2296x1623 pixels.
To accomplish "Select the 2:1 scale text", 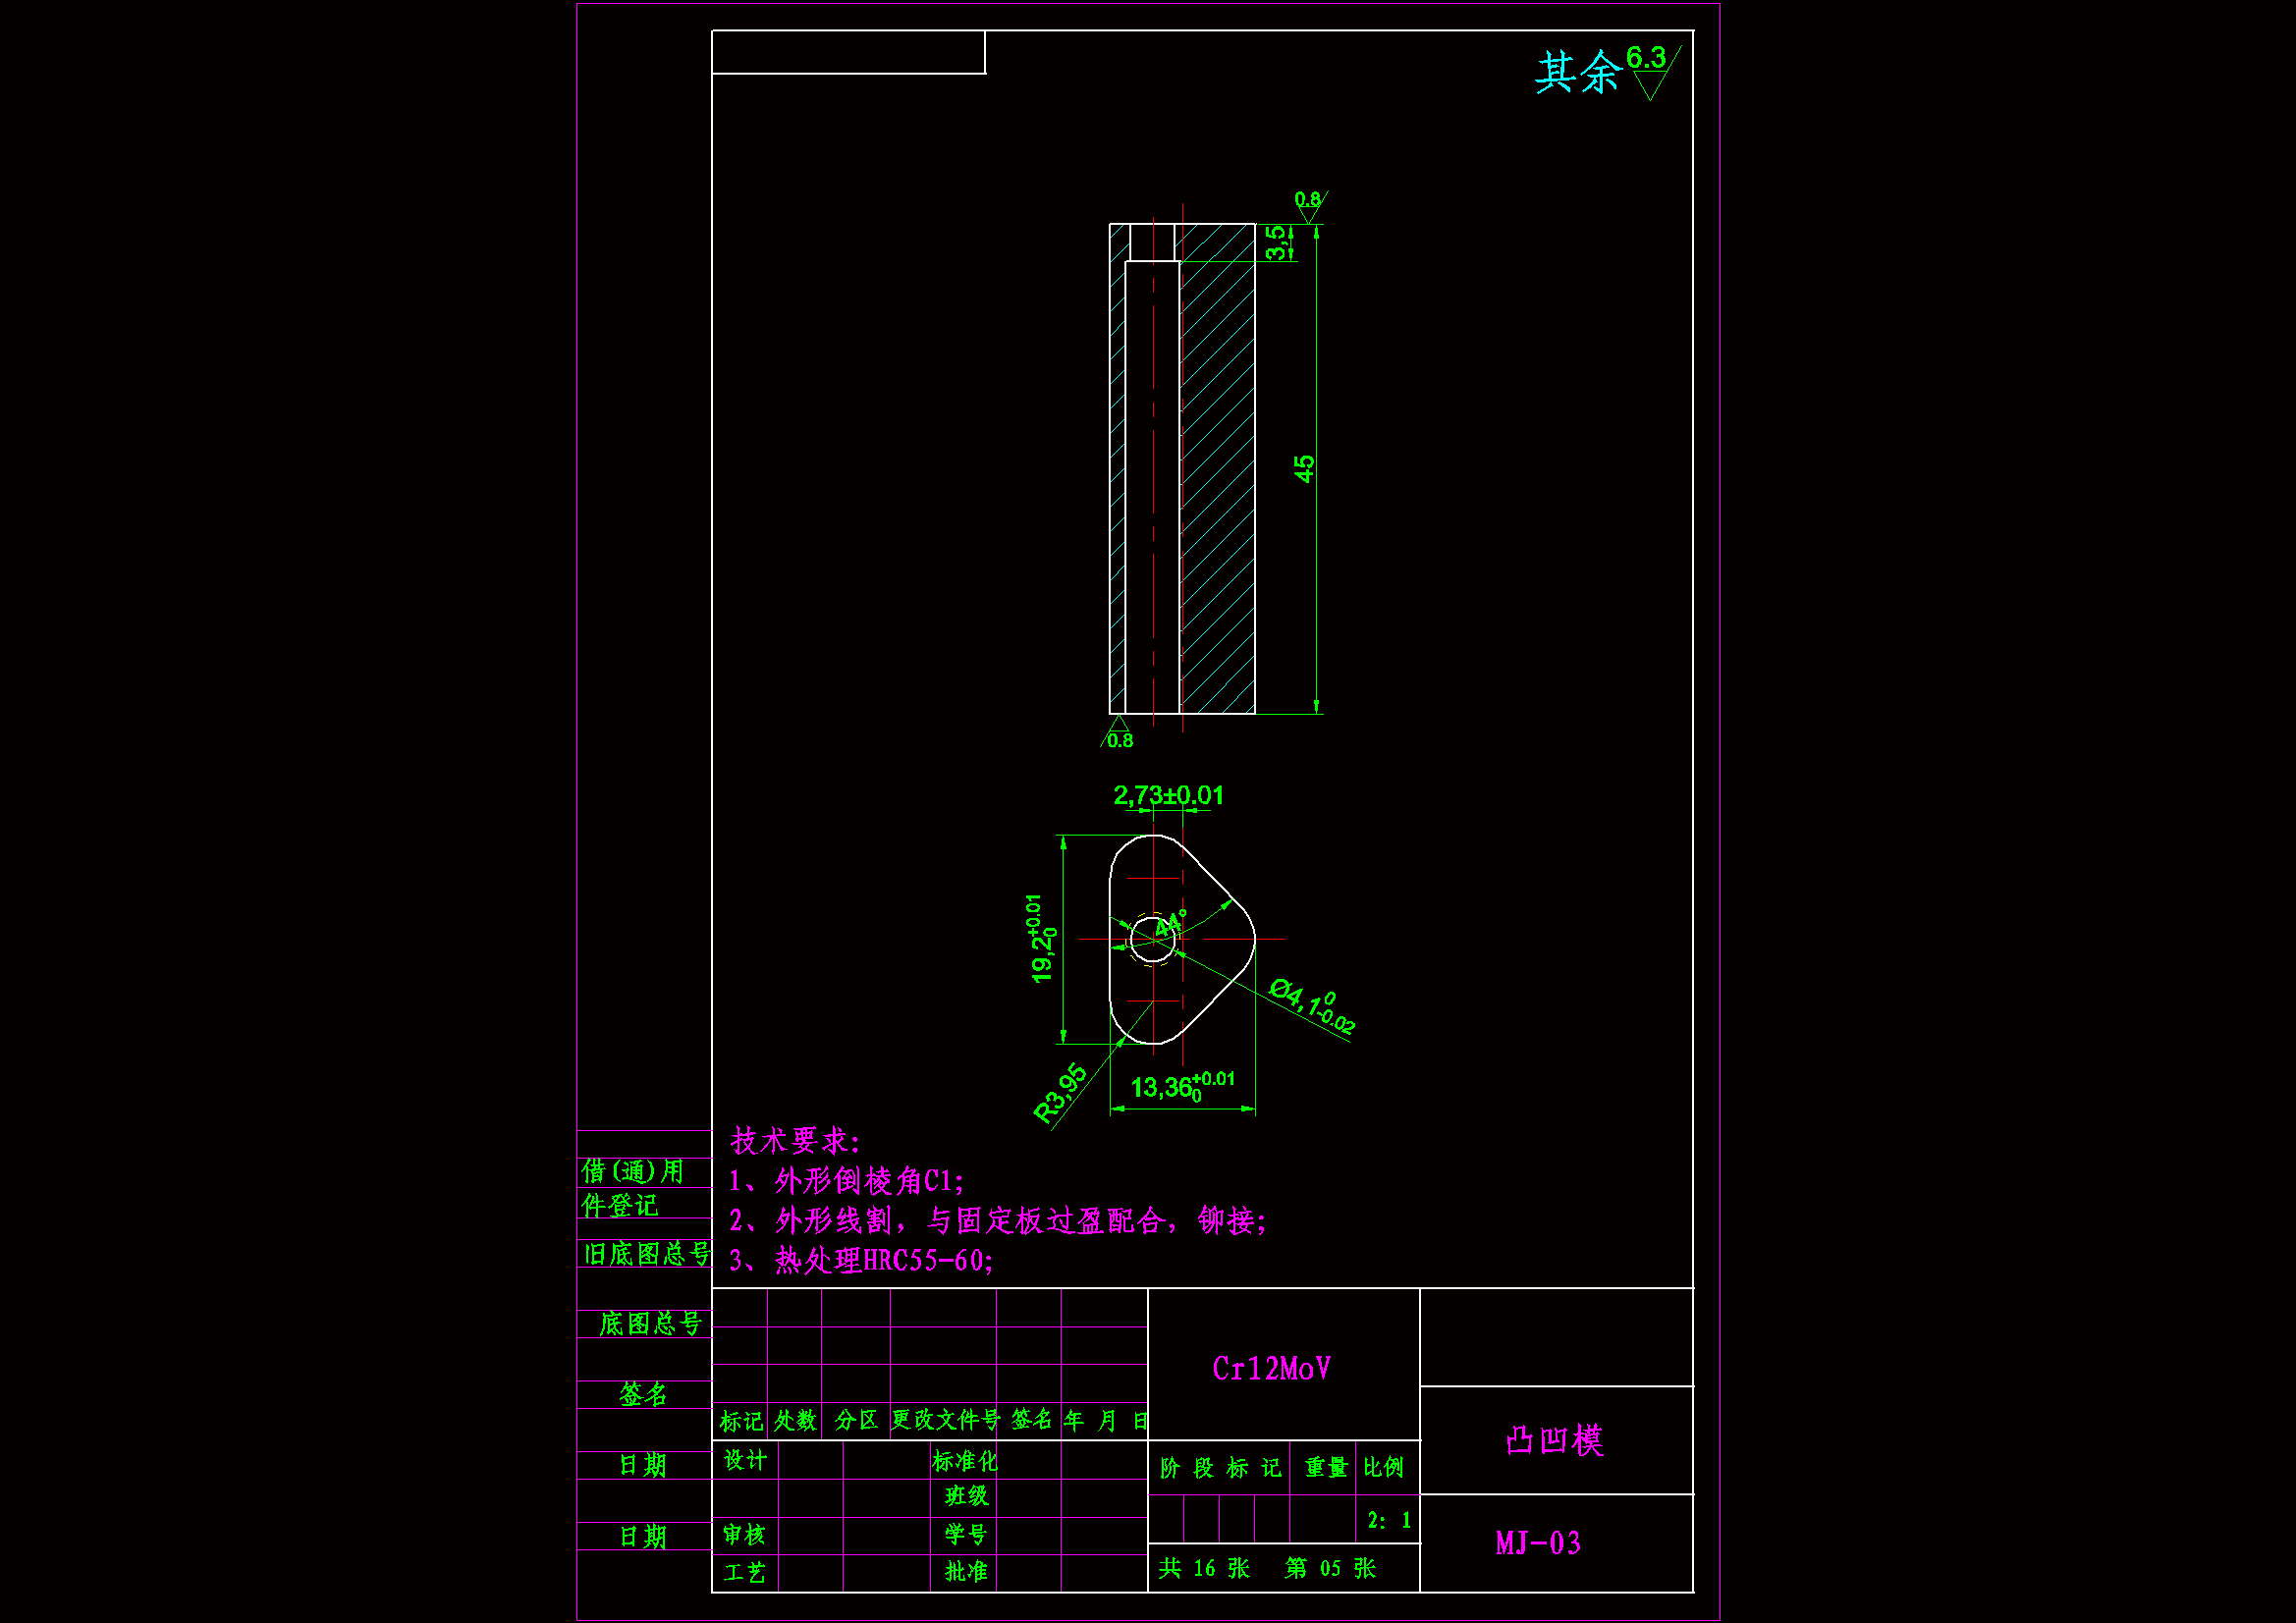I will 1389,1520.
